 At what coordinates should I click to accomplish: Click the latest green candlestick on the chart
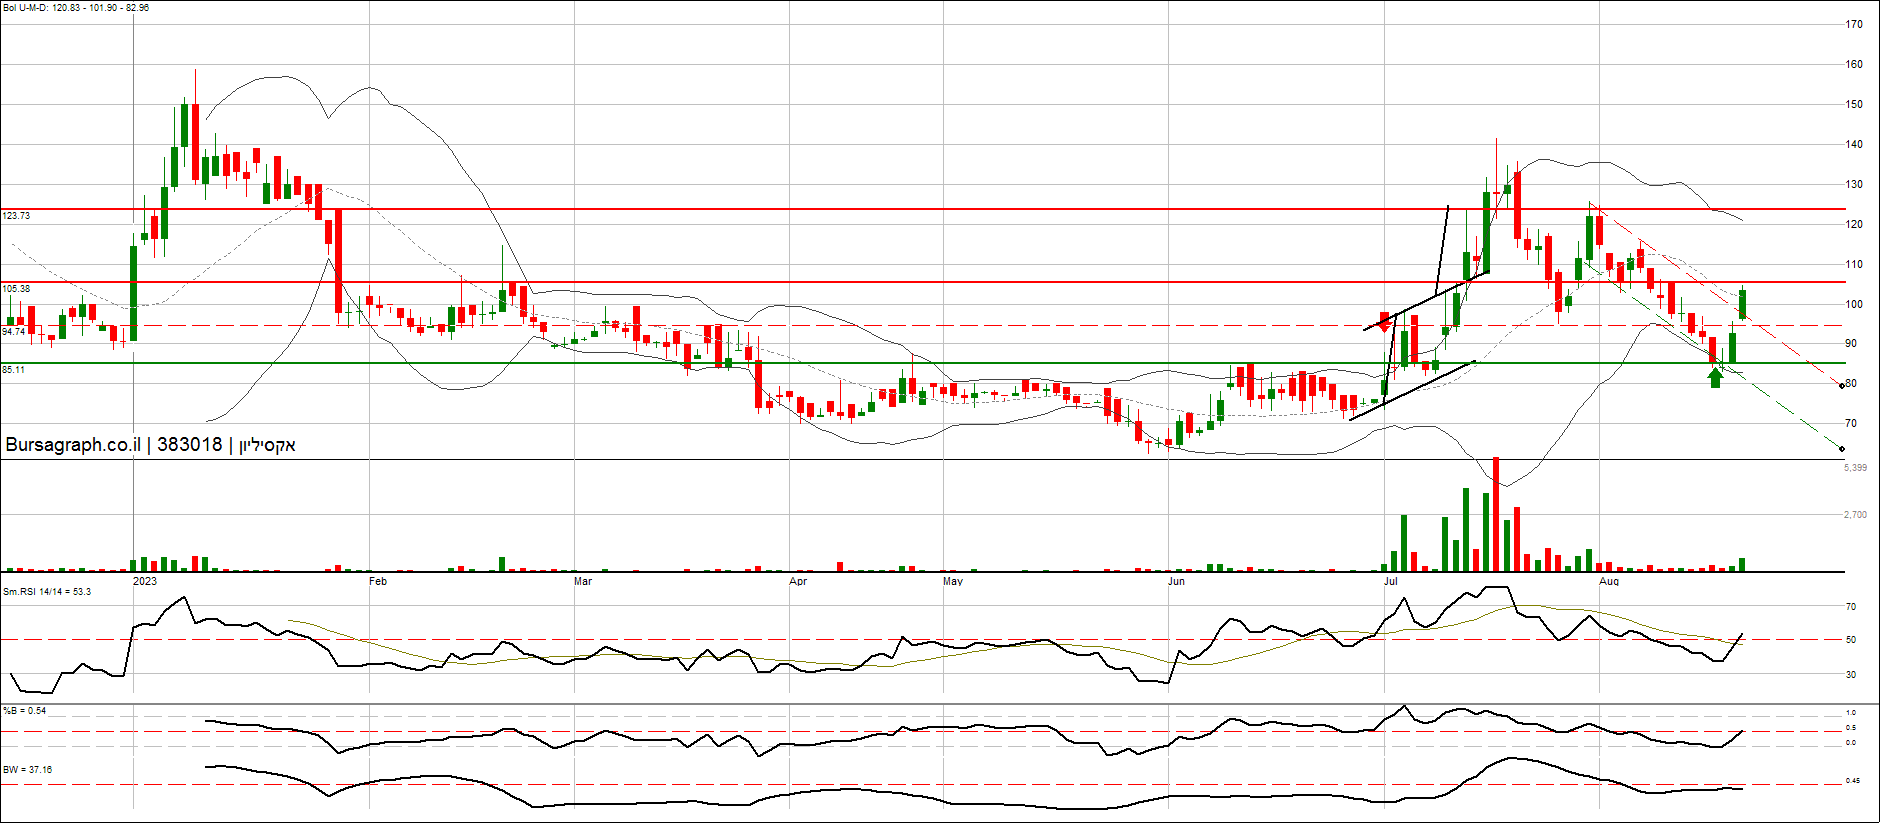[x=1743, y=304]
